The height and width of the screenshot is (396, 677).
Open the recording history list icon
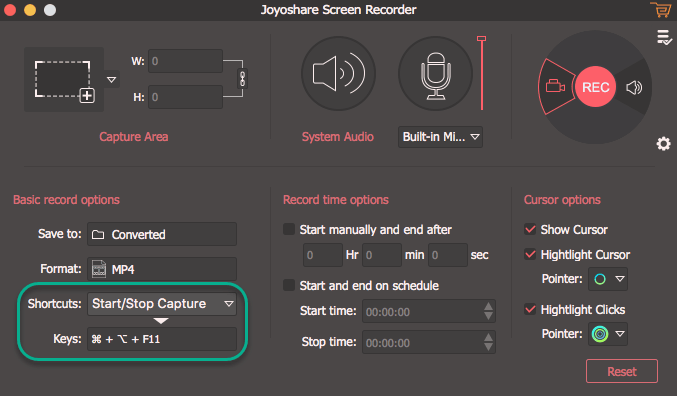coord(664,38)
